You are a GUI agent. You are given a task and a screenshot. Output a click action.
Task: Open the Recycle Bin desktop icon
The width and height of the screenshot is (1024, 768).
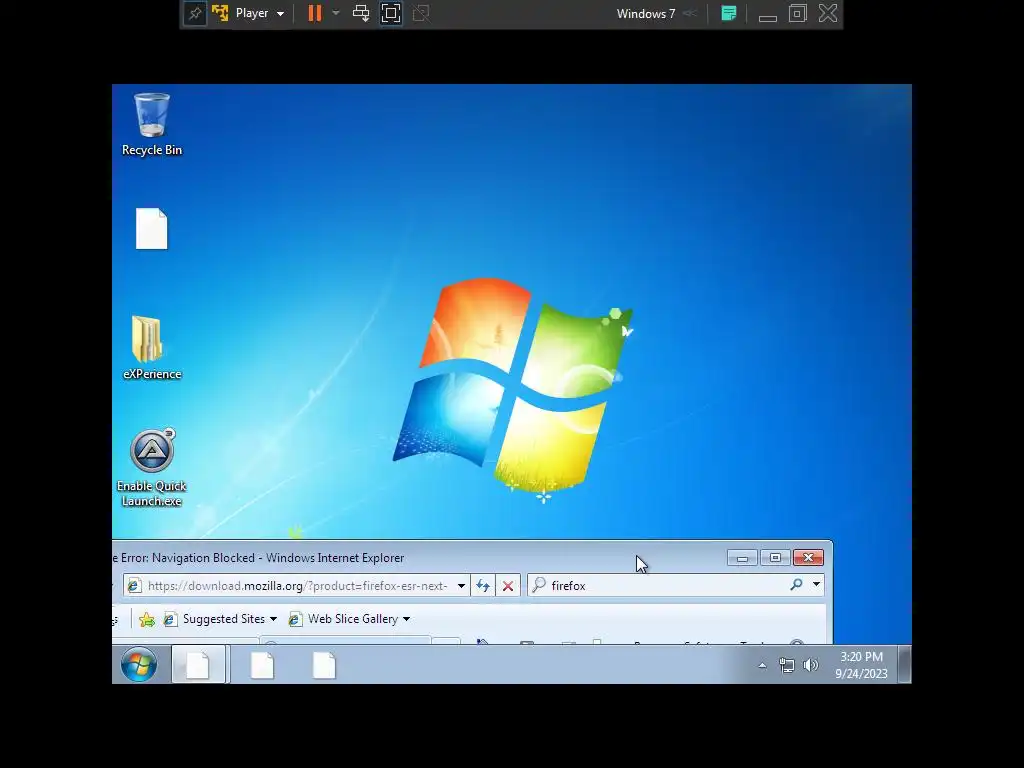point(152,124)
